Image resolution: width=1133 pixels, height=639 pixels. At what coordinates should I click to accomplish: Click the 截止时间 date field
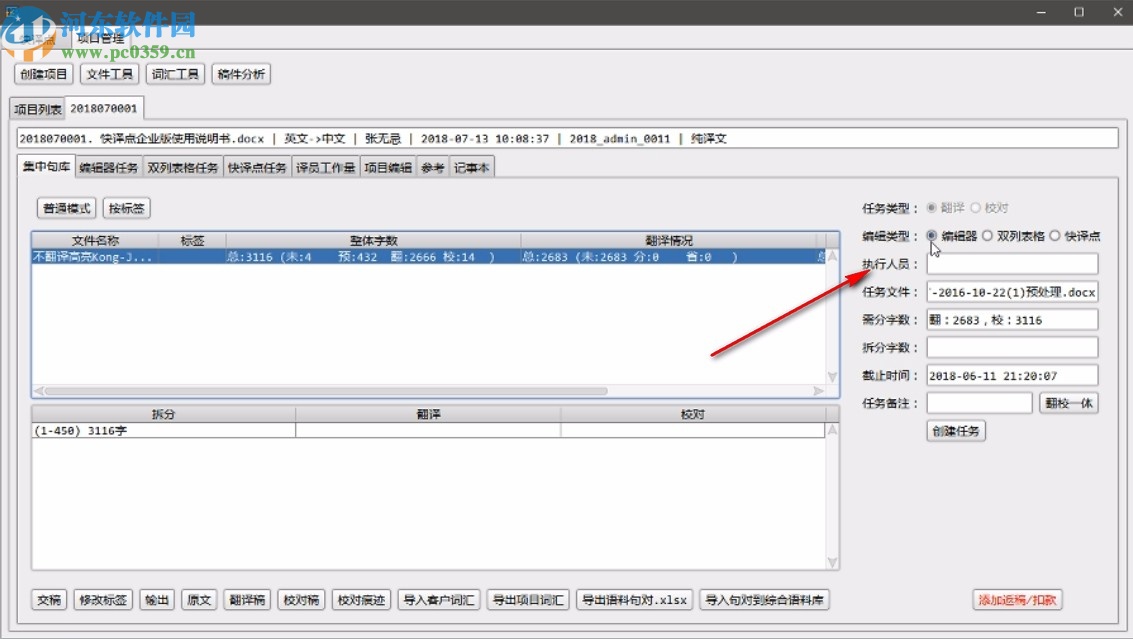coord(1012,376)
